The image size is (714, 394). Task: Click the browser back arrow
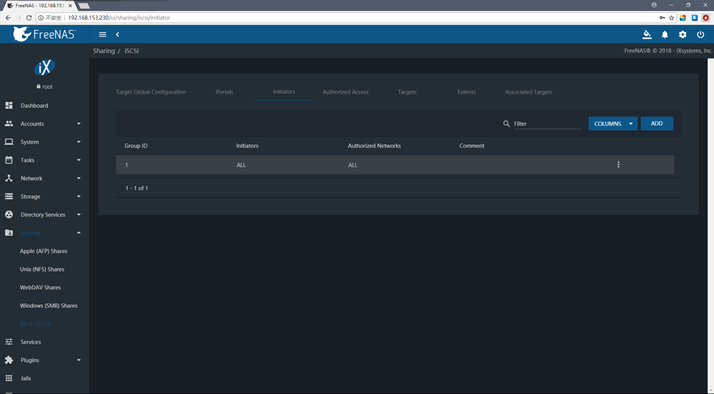point(8,18)
